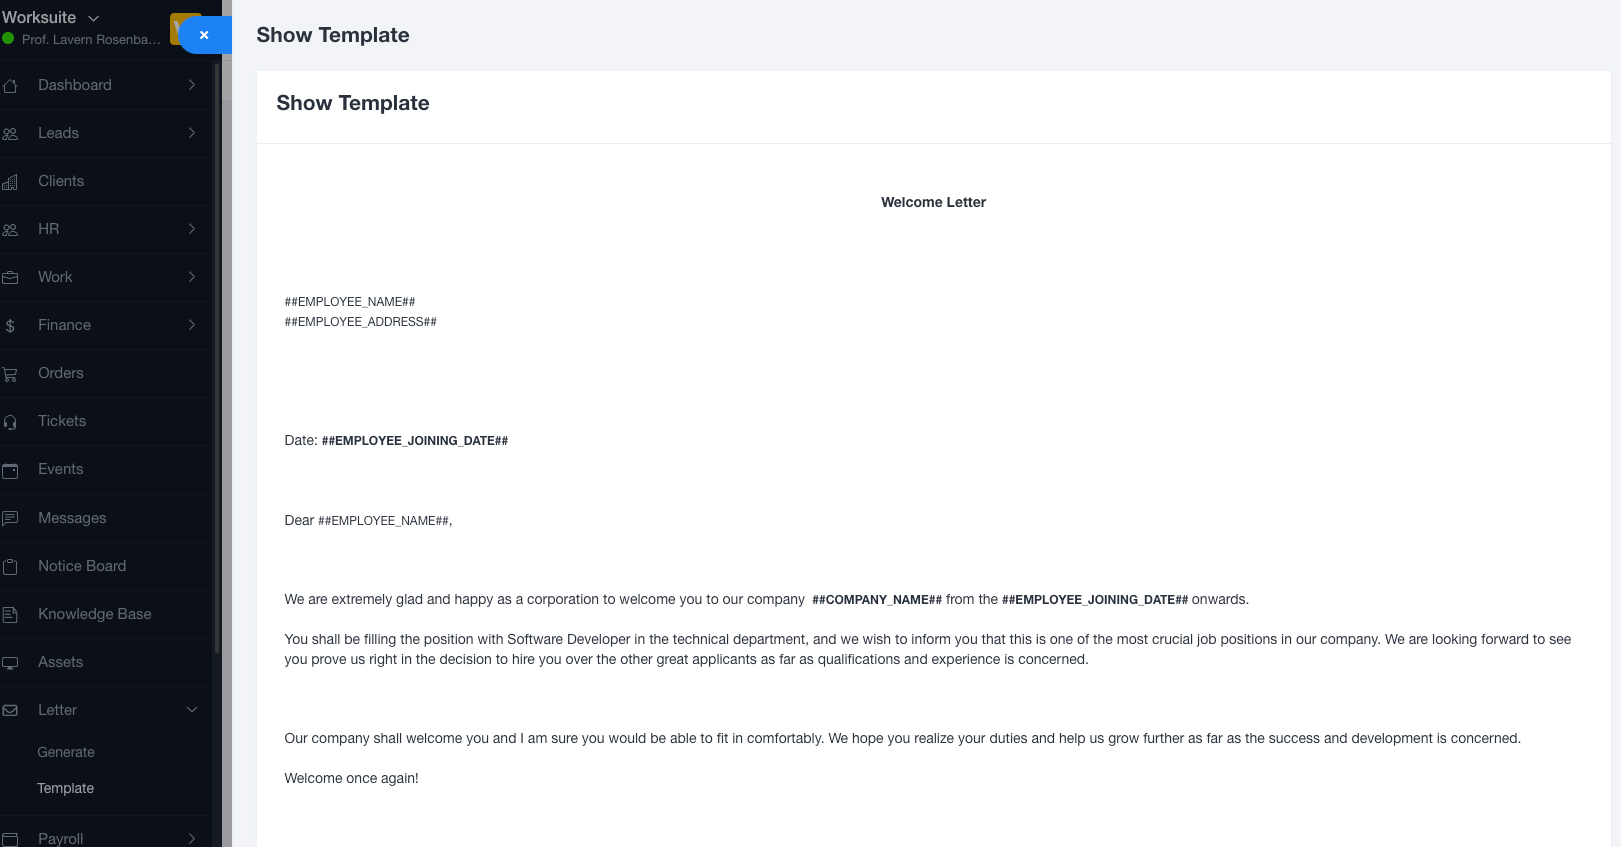Click the Events calendar icon
Viewport: 1621px width, 847px height.
coord(10,470)
